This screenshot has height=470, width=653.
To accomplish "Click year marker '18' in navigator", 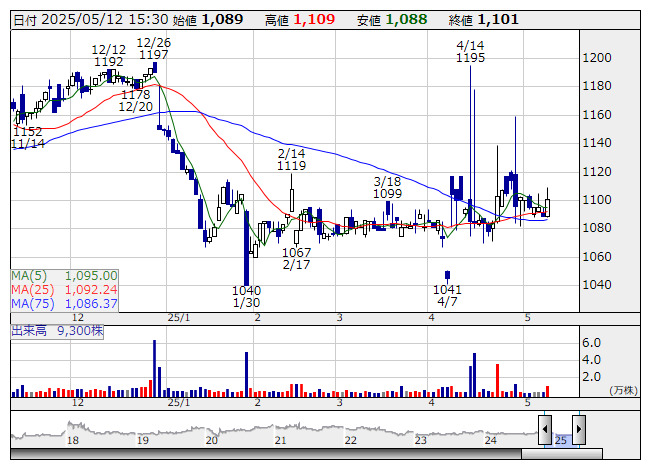I will pyautogui.click(x=72, y=440).
